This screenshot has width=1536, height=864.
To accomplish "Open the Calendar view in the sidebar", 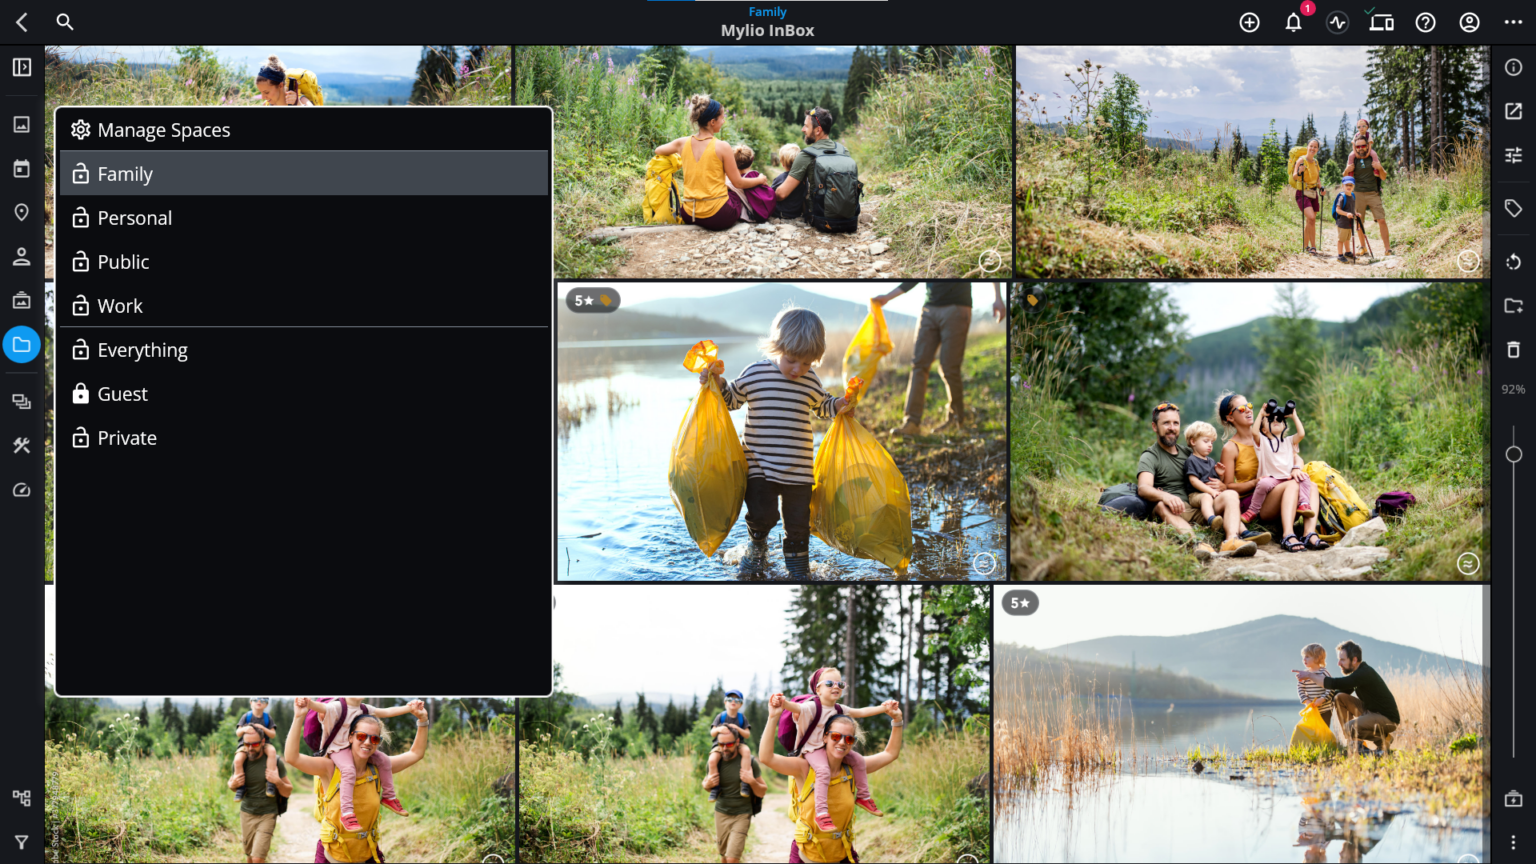I will [x=21, y=168].
